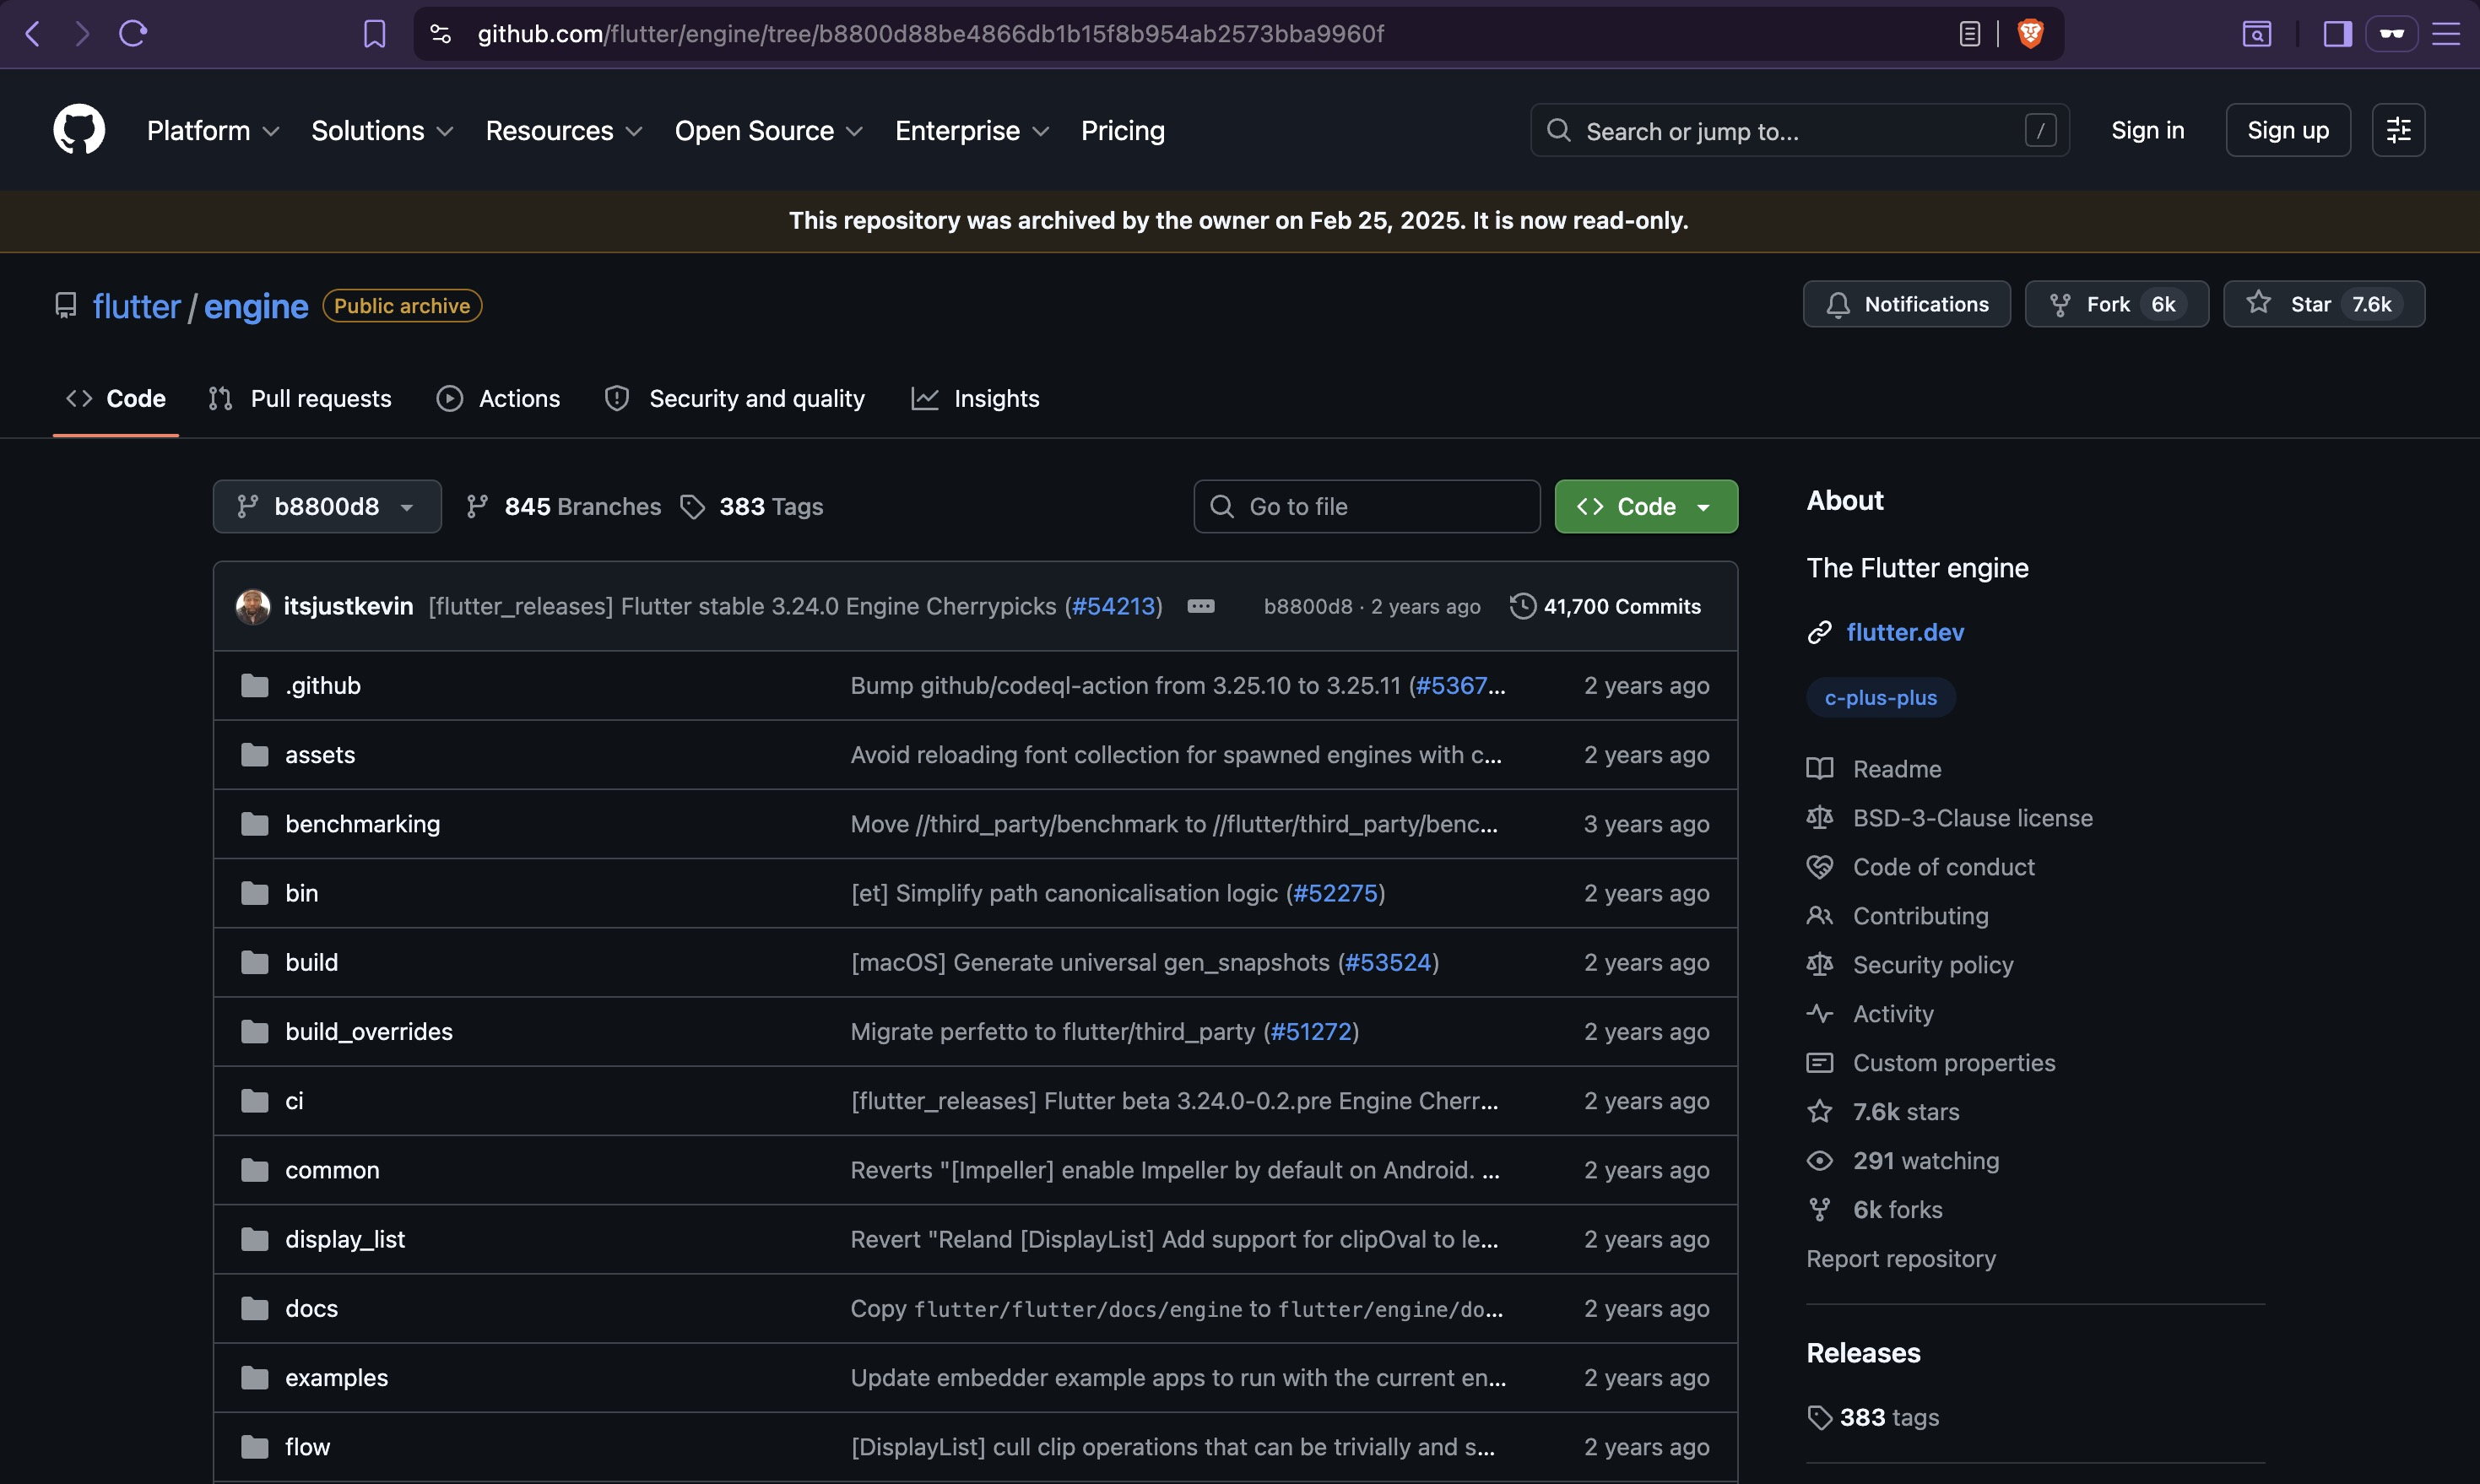
Task: Open the Pull requests tab
Action: pos(300,399)
